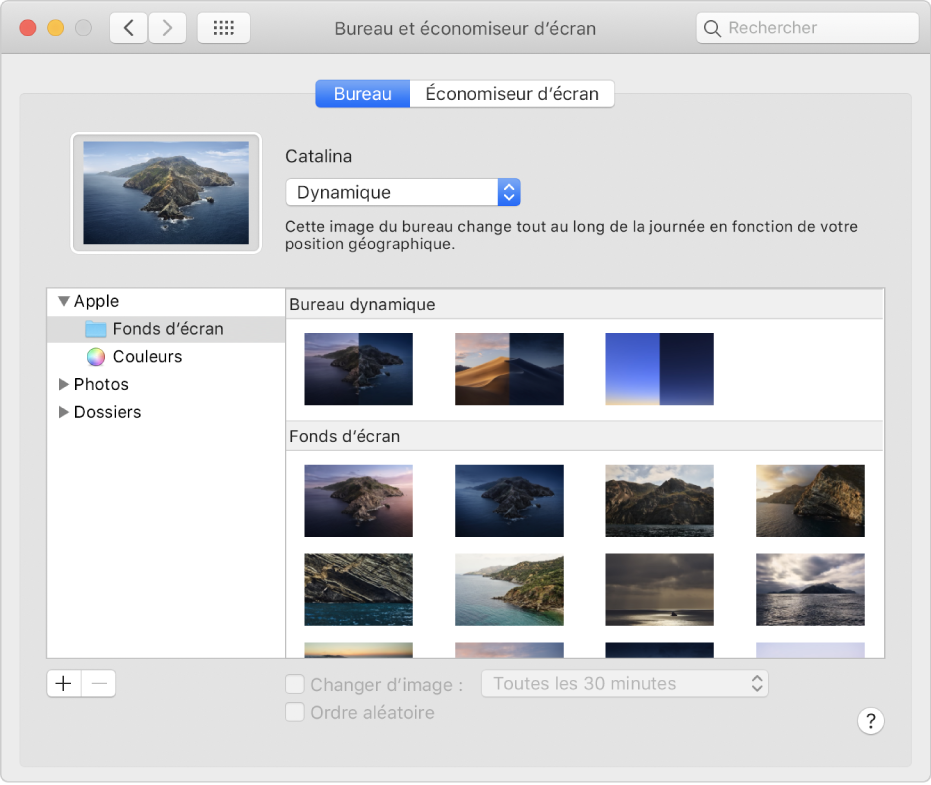Expand the Photos group triangle

64,384
